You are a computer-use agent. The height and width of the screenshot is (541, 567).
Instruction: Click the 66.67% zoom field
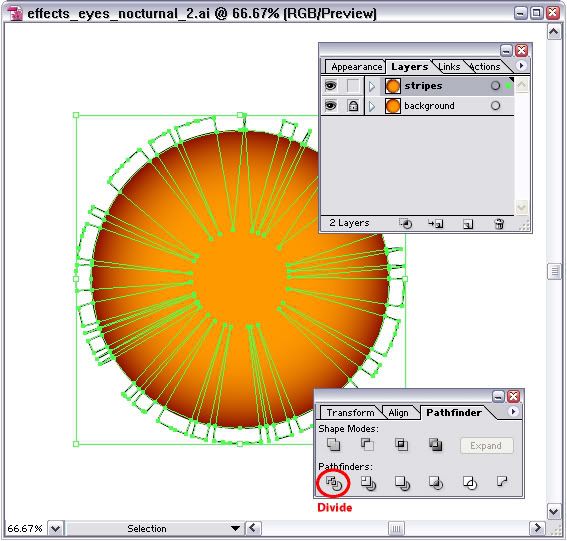pyautogui.click(x=25, y=529)
